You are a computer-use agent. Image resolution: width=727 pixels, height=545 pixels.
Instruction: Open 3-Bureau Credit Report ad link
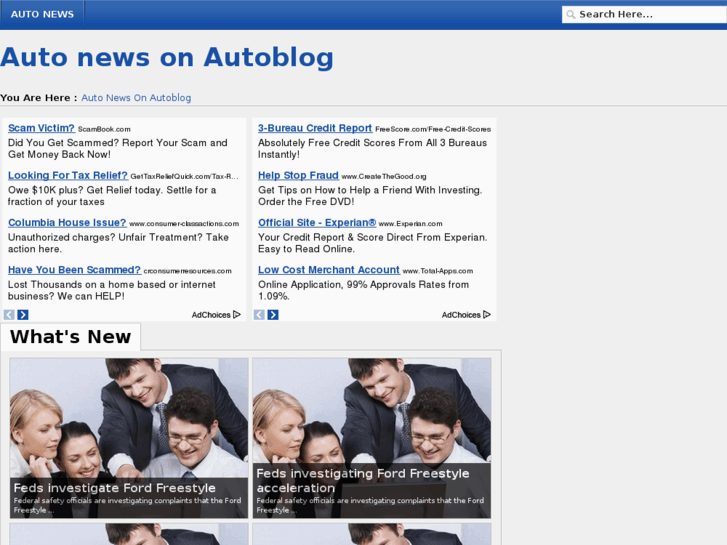(315, 128)
